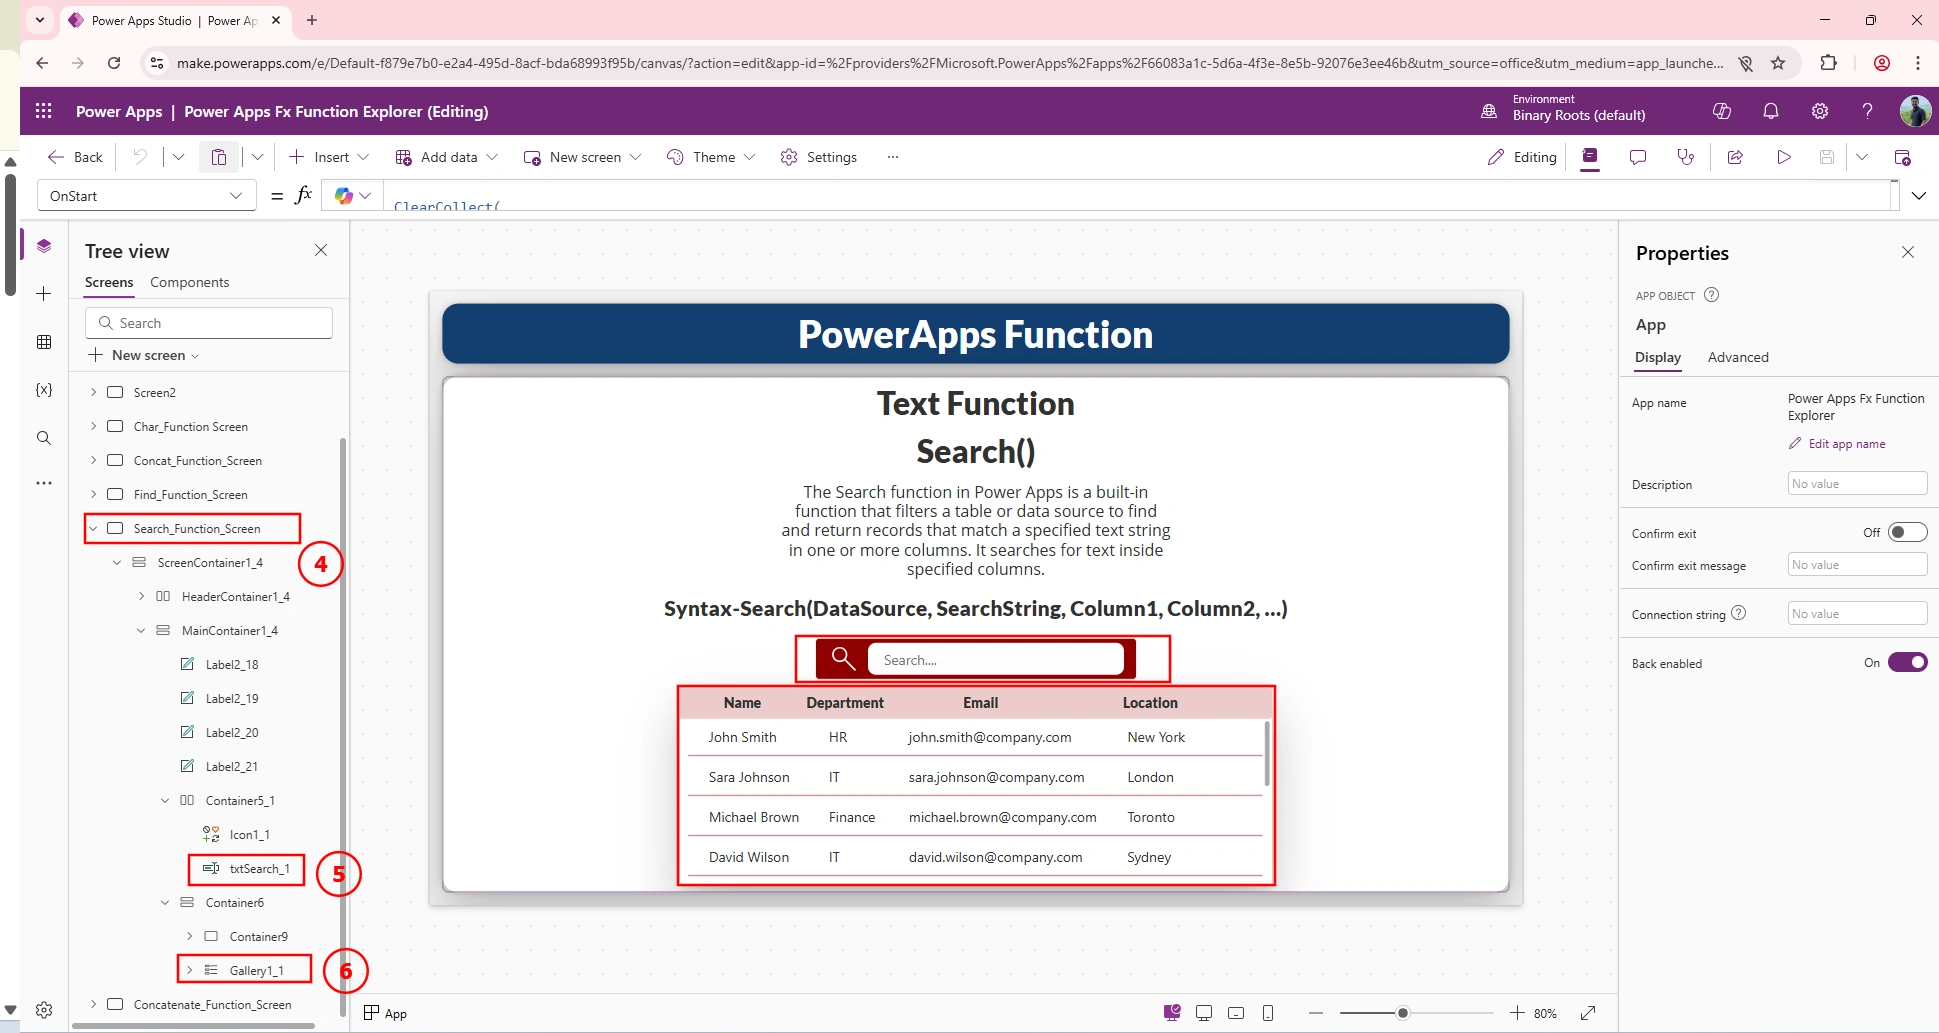The width and height of the screenshot is (1939, 1033).
Task: Open the Advanced properties tab
Action: point(1738,357)
